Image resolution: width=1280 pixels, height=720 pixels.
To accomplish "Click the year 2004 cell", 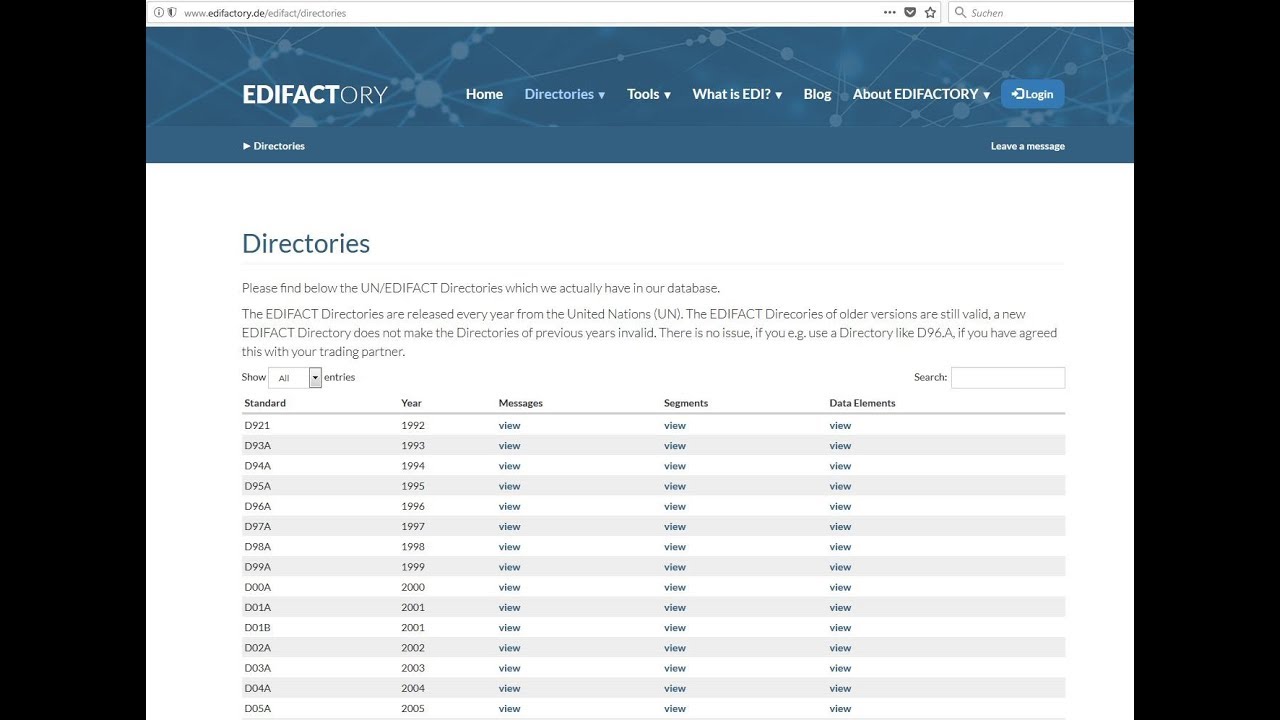I will coord(413,688).
